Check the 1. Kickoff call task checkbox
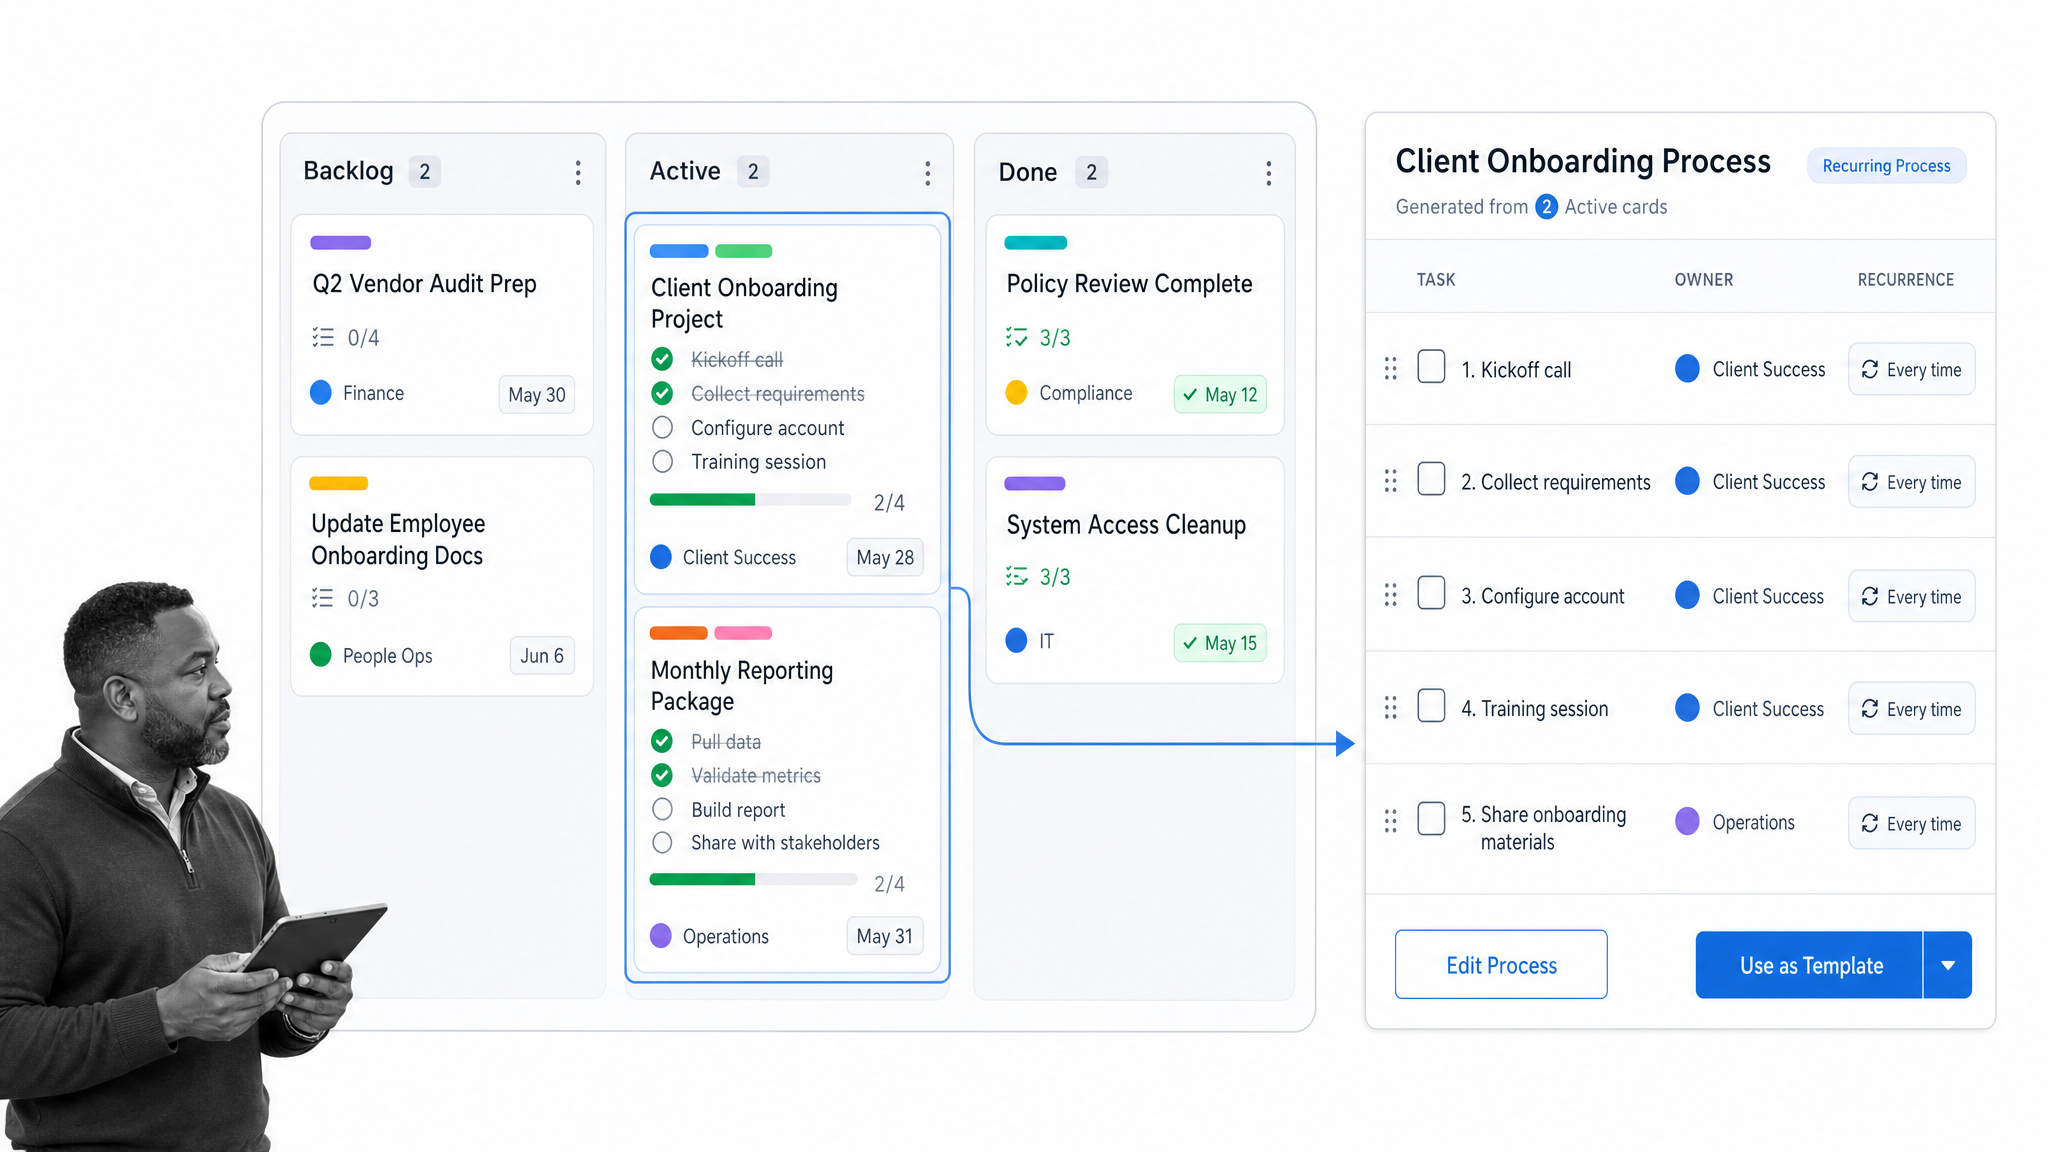The image size is (2048, 1152). 1431,366
